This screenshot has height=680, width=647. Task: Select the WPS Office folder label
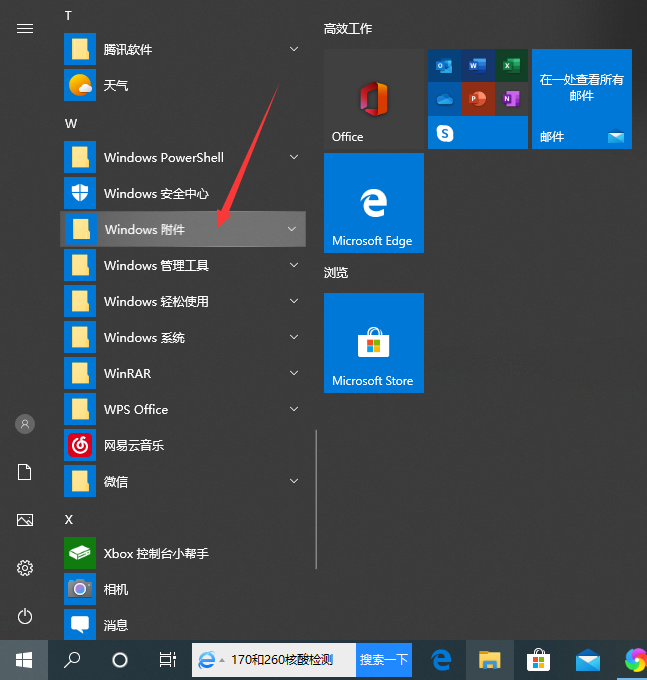tap(136, 409)
